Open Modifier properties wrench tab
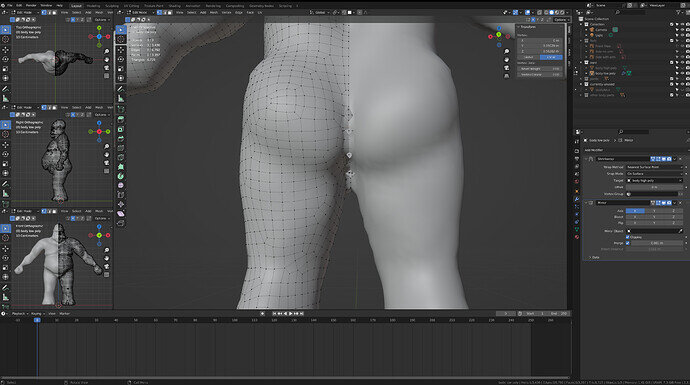The width and height of the screenshot is (690, 385). click(x=577, y=199)
